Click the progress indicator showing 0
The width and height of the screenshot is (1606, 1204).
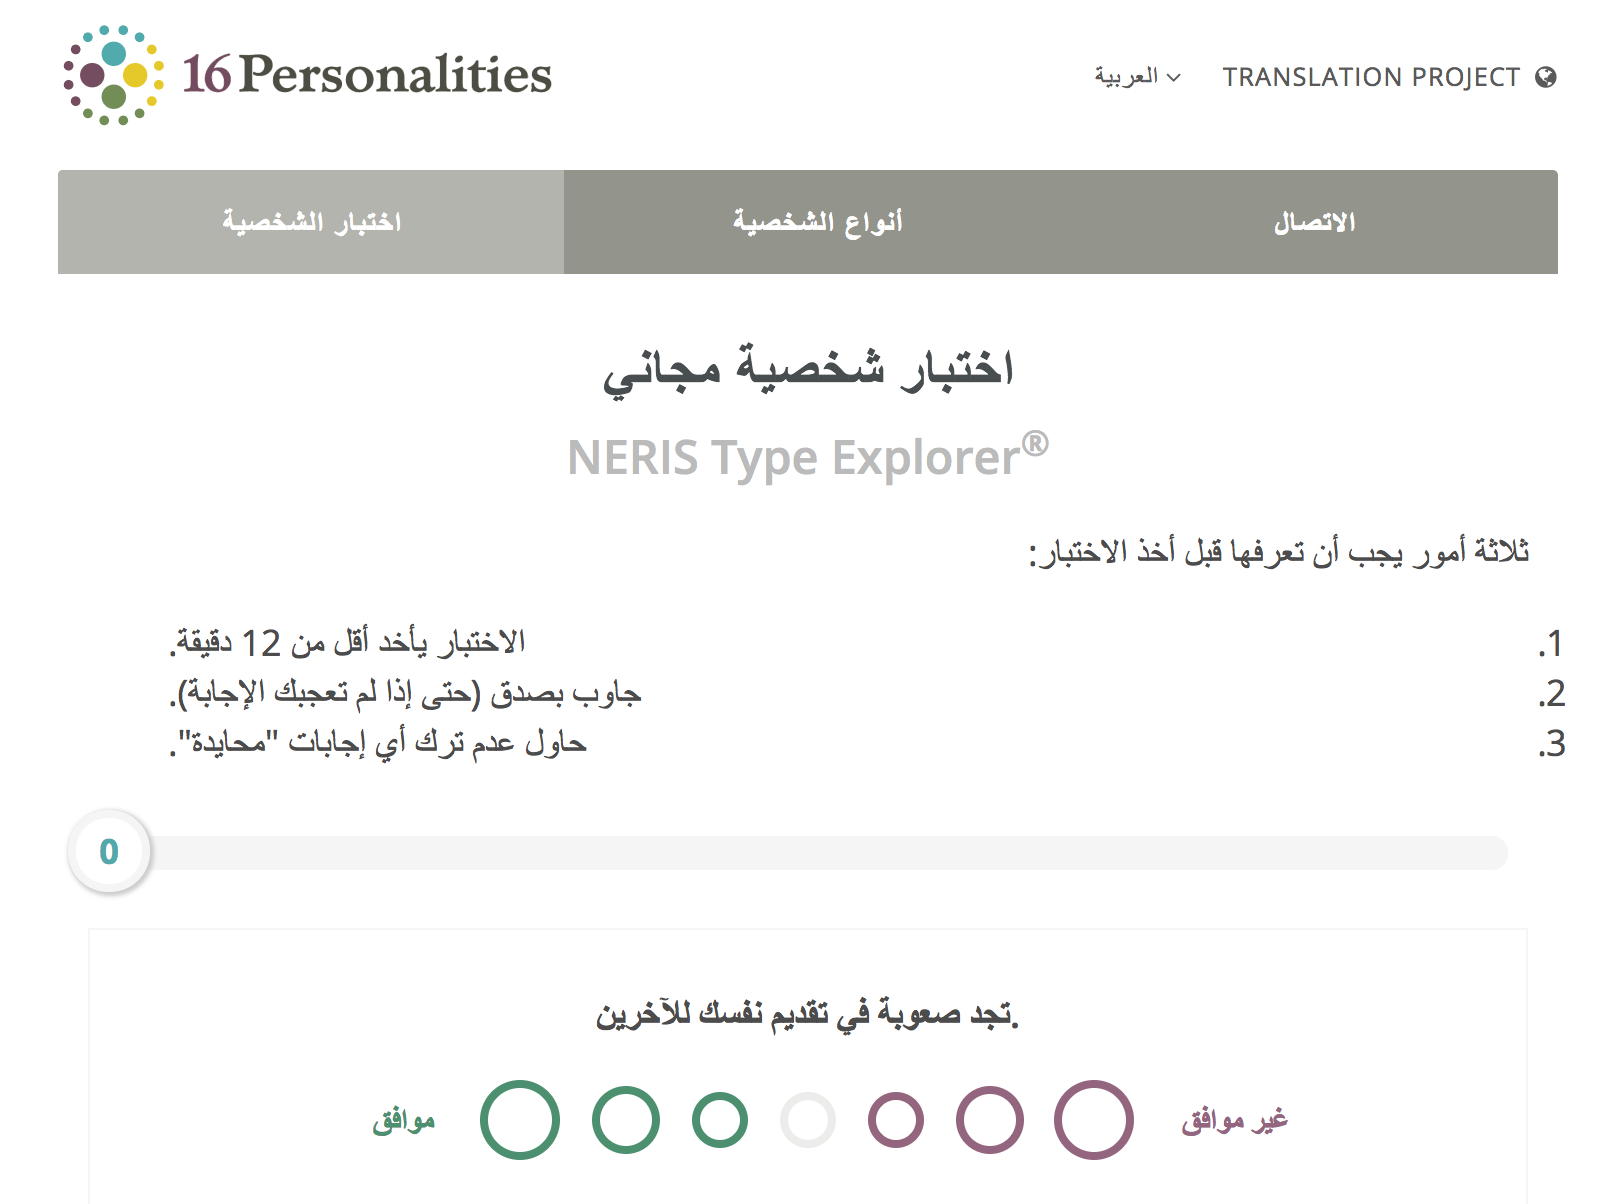coord(109,852)
